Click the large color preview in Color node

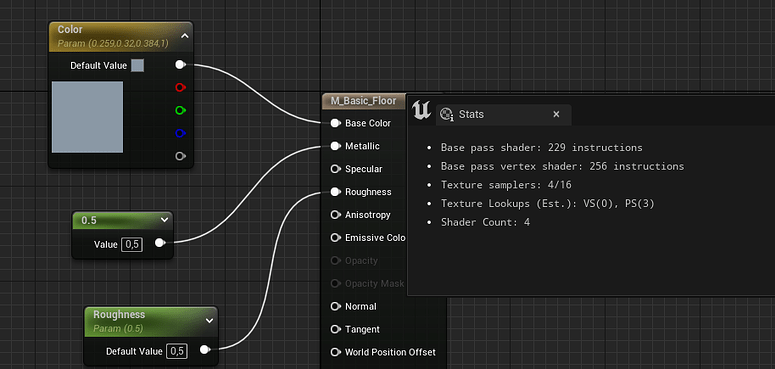click(87, 117)
